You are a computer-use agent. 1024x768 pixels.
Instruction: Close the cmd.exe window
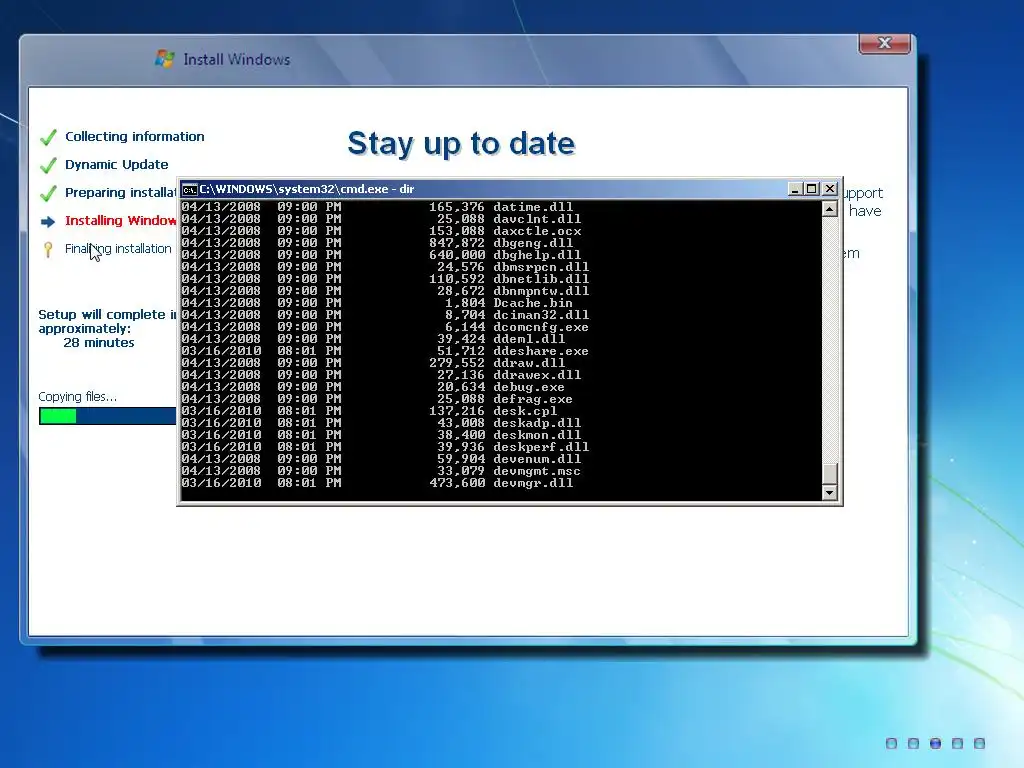(x=829, y=189)
